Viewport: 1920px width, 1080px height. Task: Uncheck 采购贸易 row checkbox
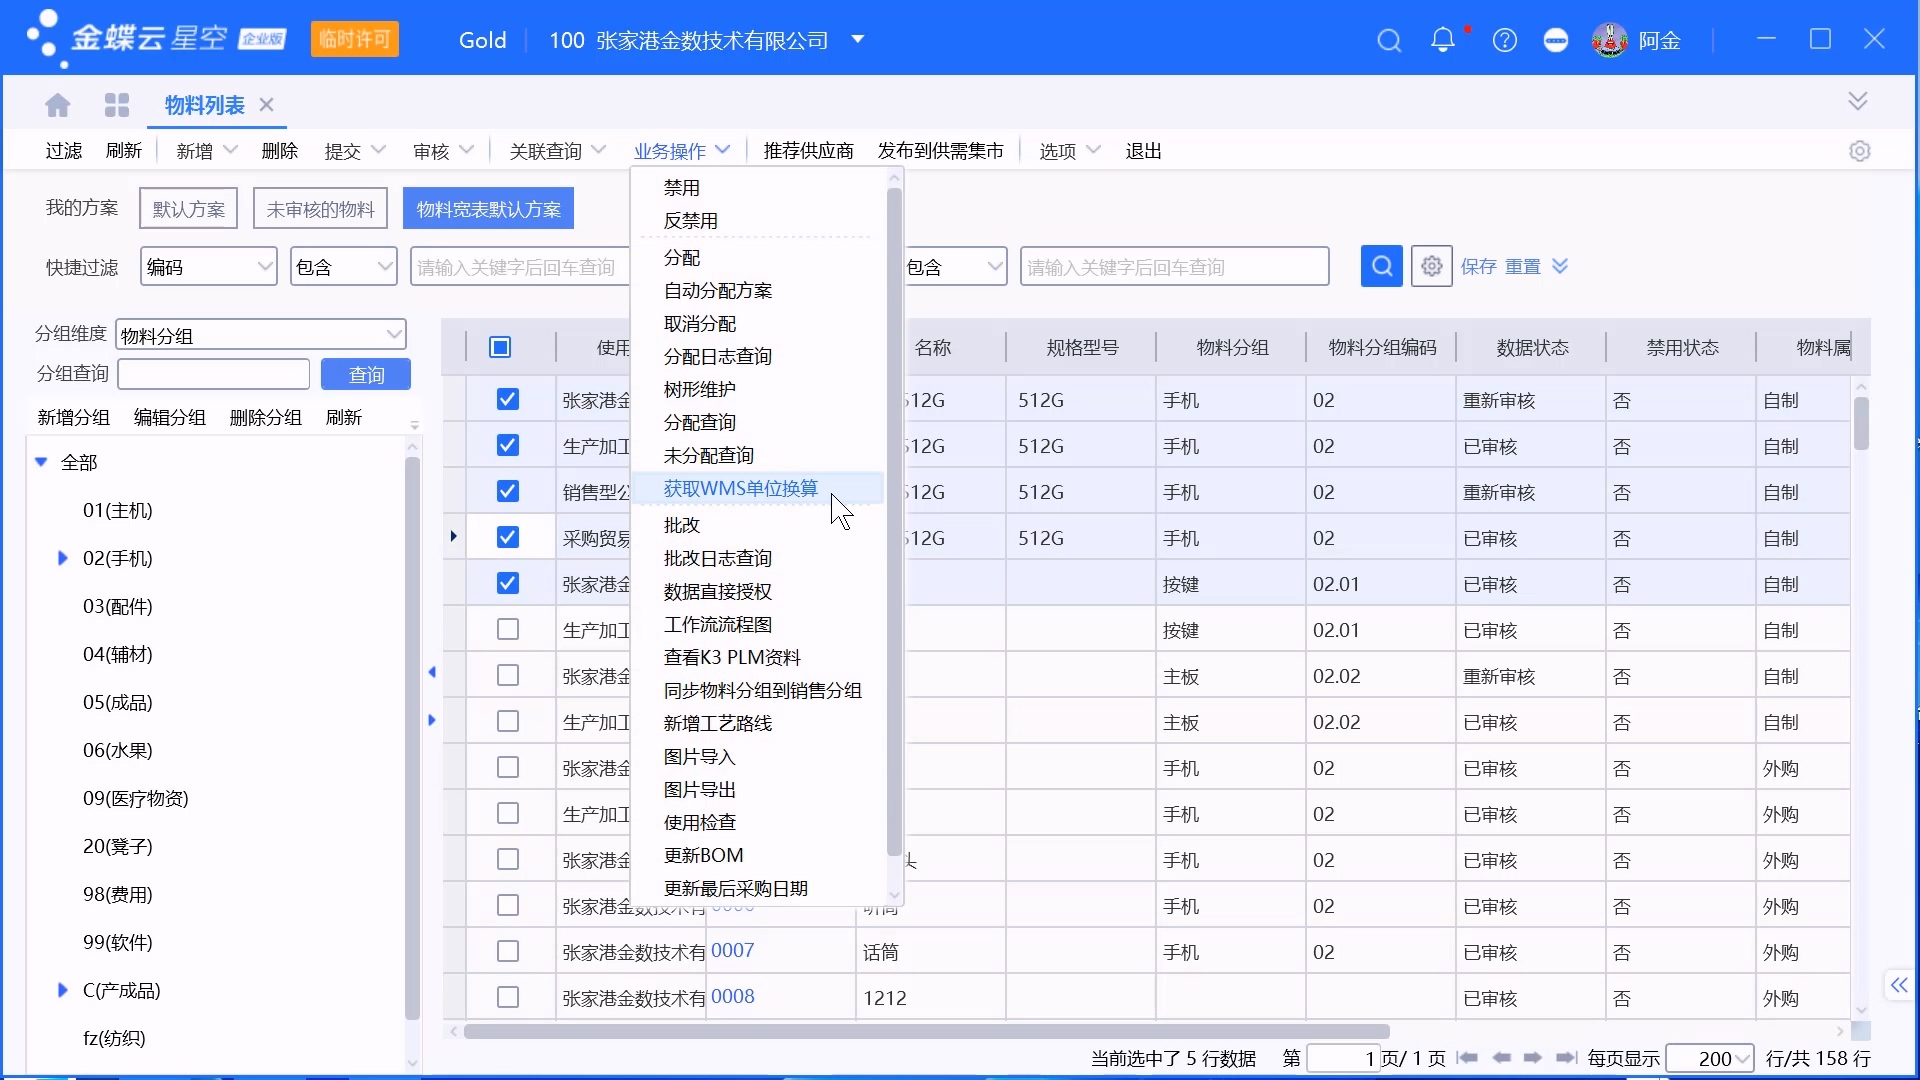(508, 537)
